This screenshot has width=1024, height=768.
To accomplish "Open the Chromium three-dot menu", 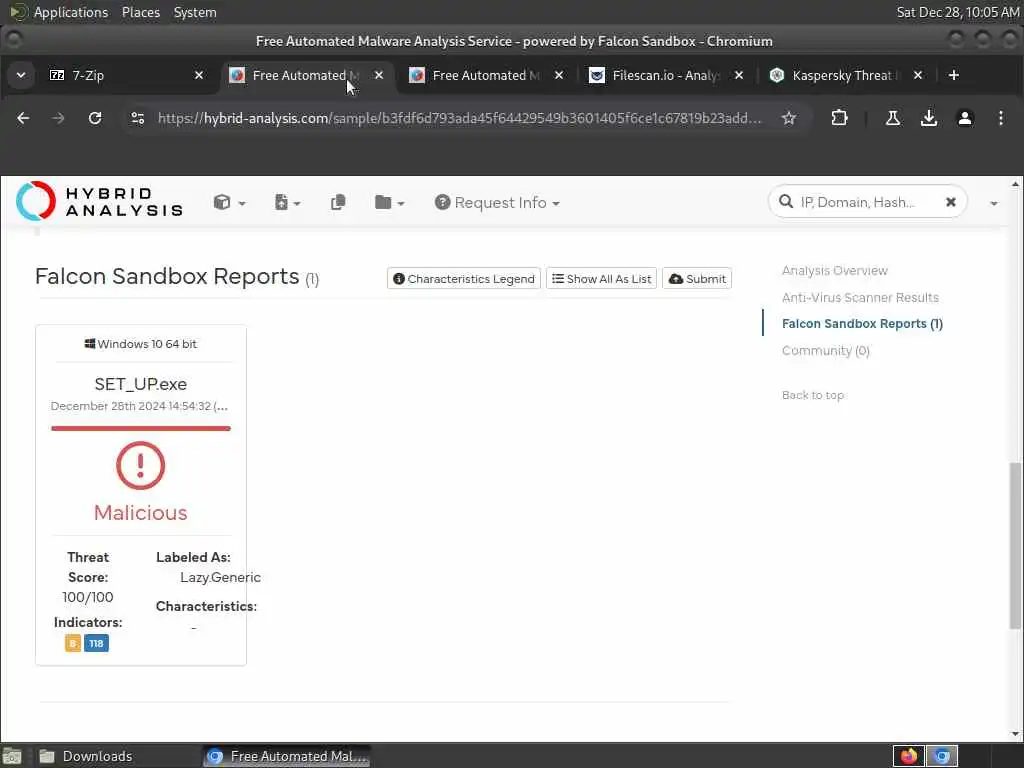I will [1000, 118].
